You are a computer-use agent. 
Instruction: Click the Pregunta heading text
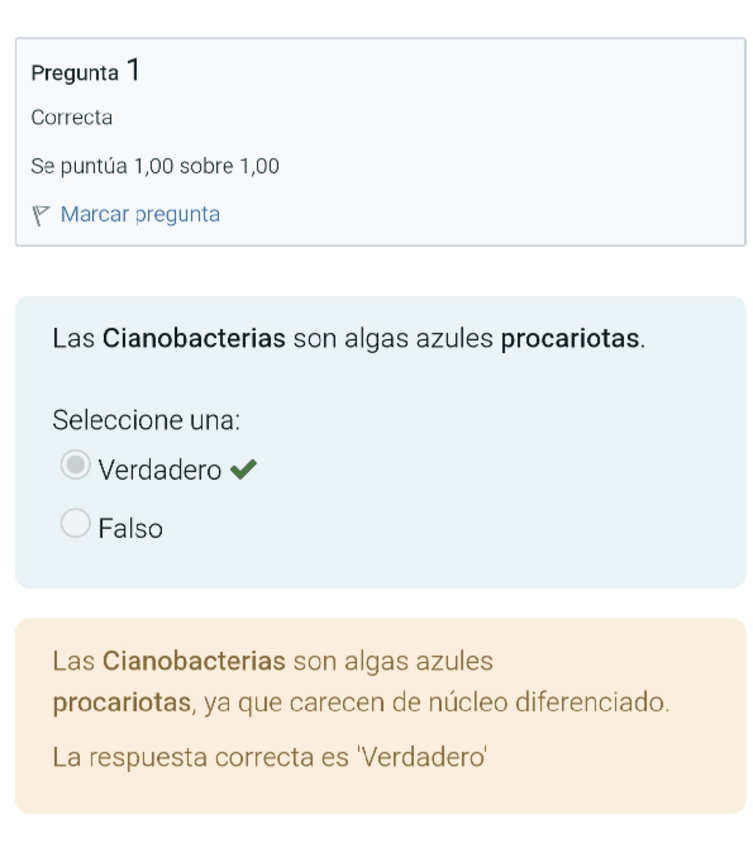point(74,73)
